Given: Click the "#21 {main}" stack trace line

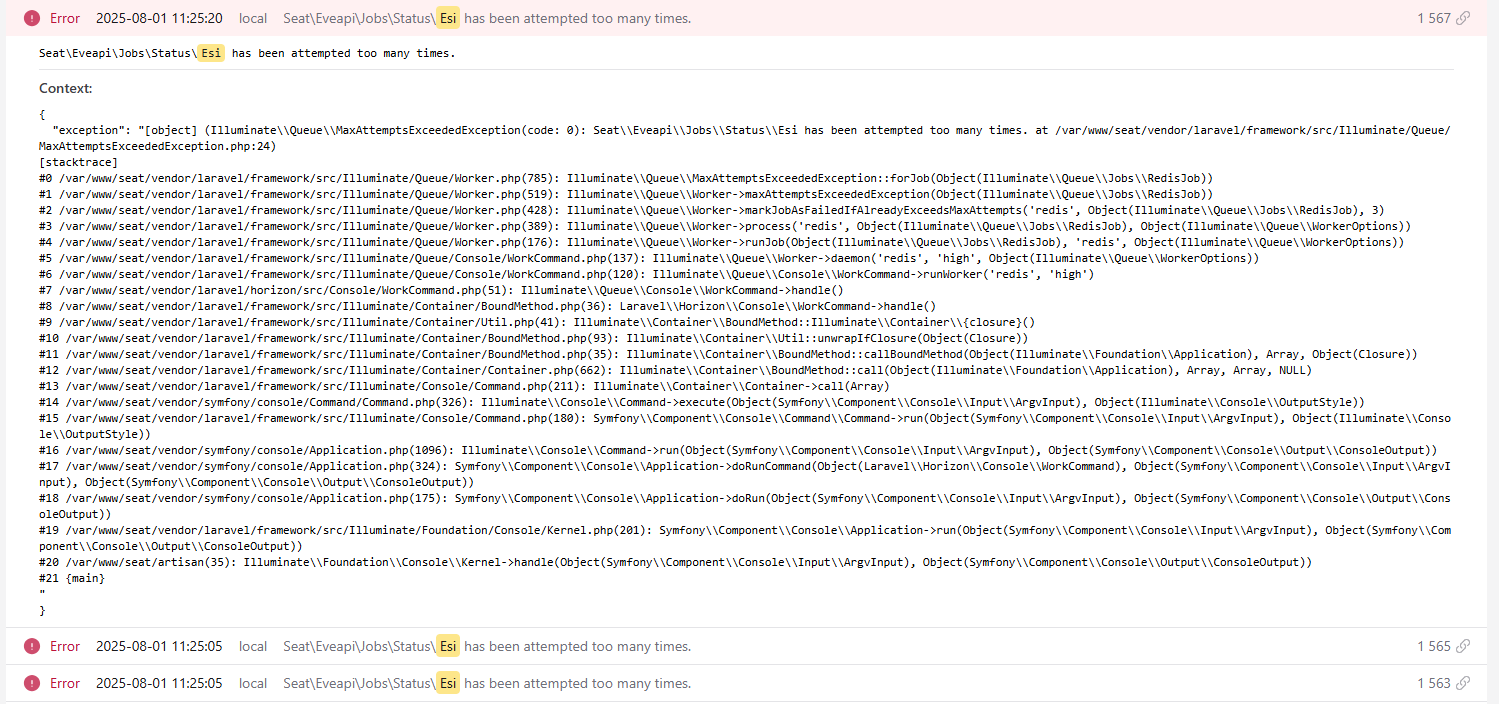Looking at the screenshot, I should [71, 578].
